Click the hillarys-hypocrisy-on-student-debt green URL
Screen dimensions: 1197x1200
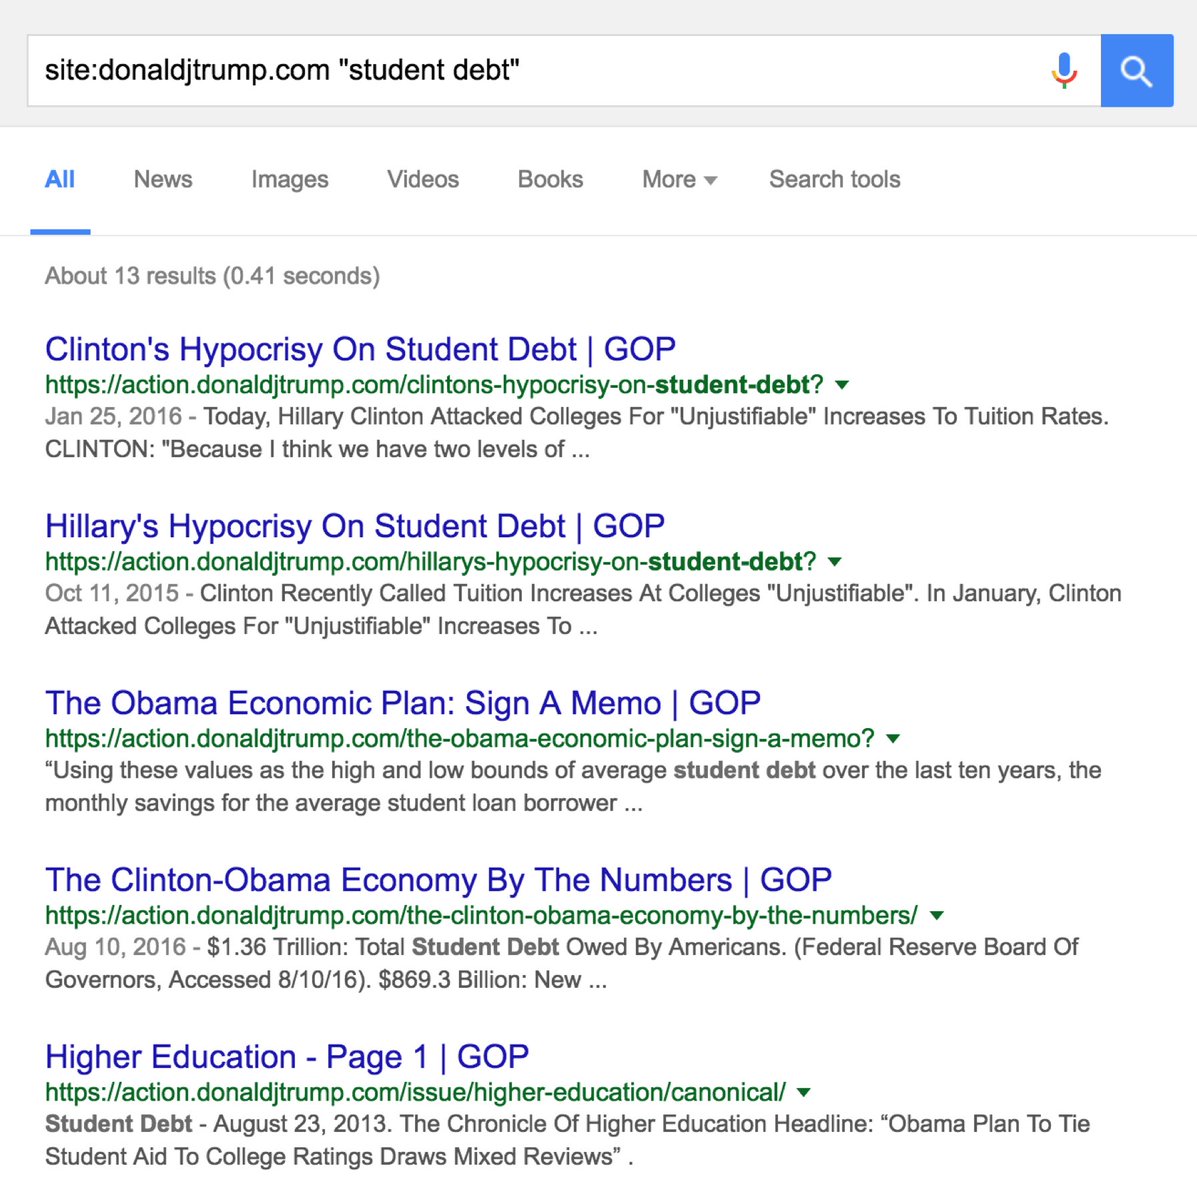pyautogui.click(x=431, y=562)
